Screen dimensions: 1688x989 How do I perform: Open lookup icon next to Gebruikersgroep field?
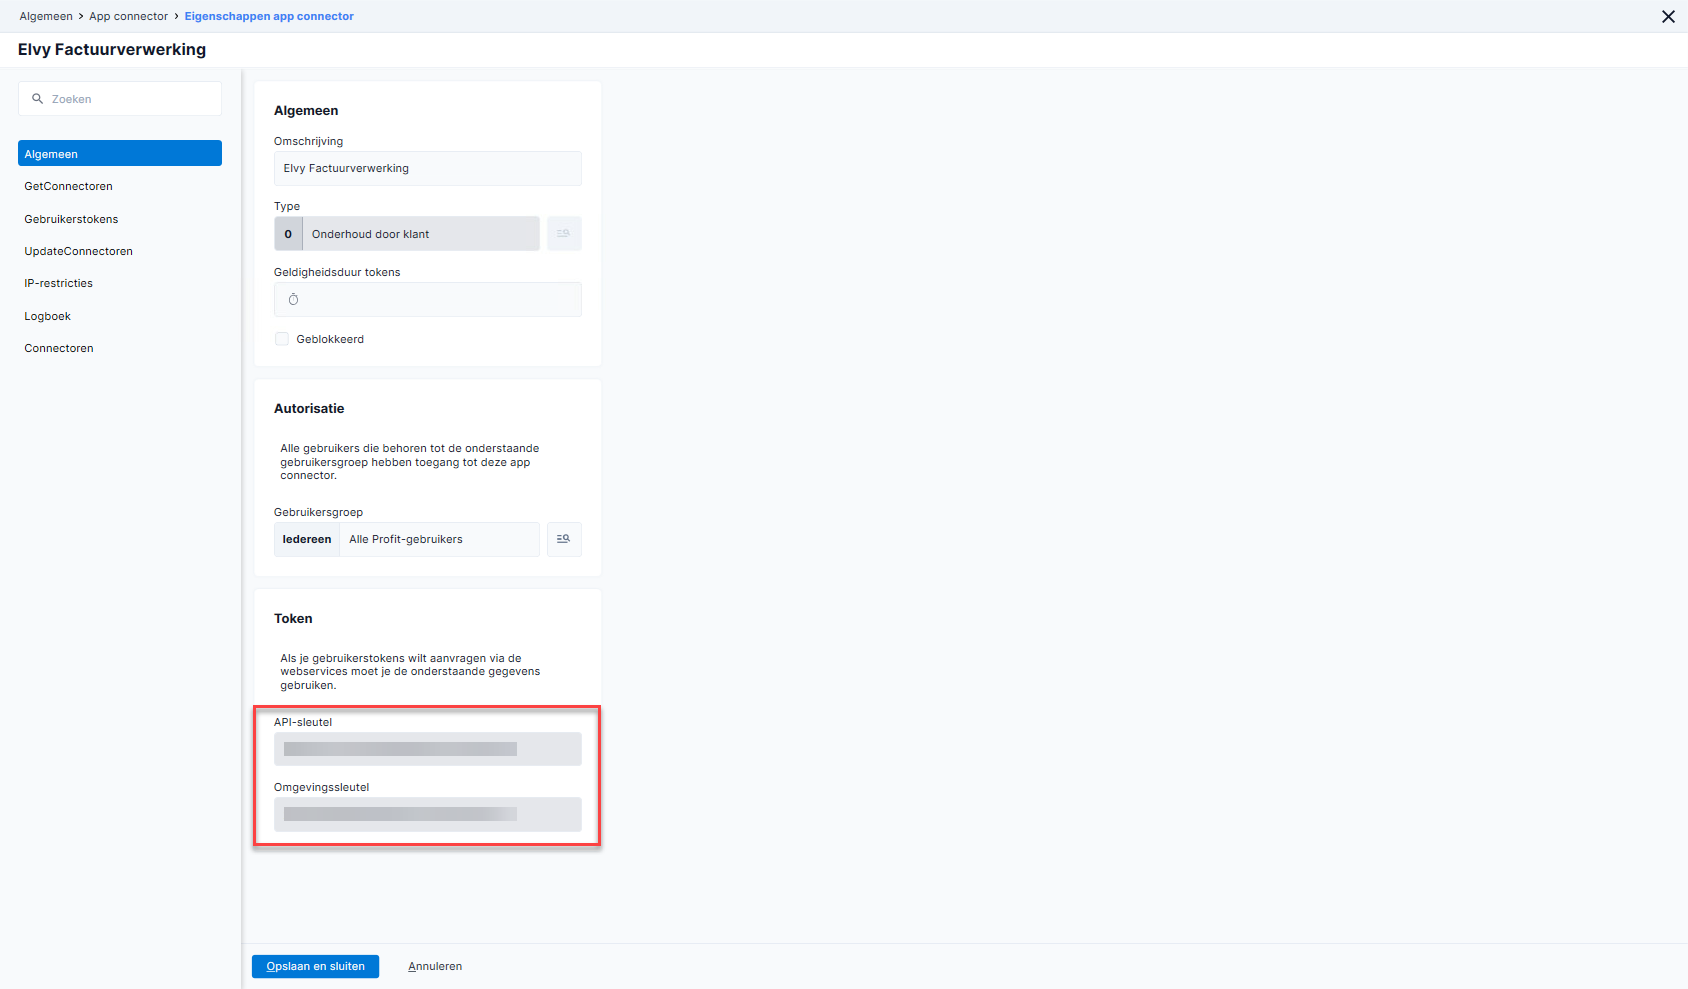click(x=564, y=539)
